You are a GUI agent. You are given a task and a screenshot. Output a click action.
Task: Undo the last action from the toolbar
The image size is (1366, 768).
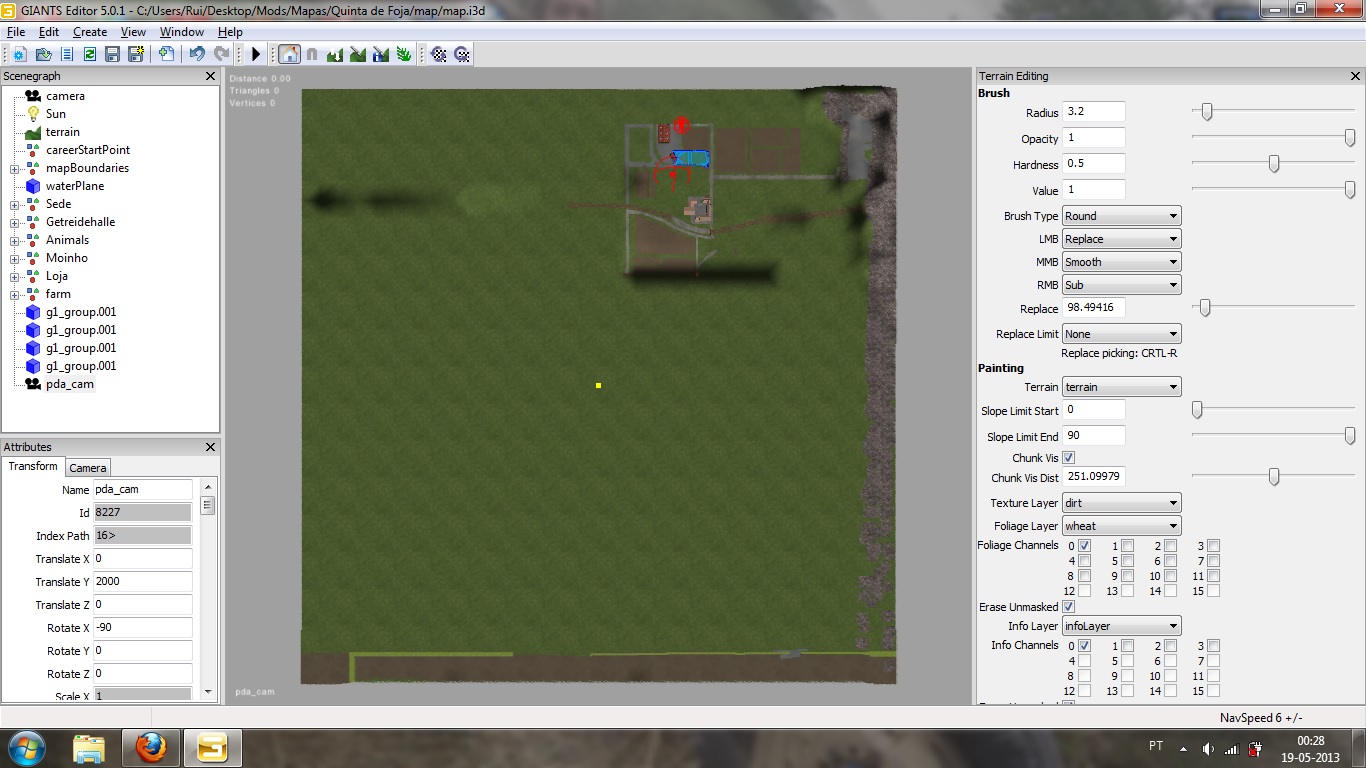pos(197,54)
